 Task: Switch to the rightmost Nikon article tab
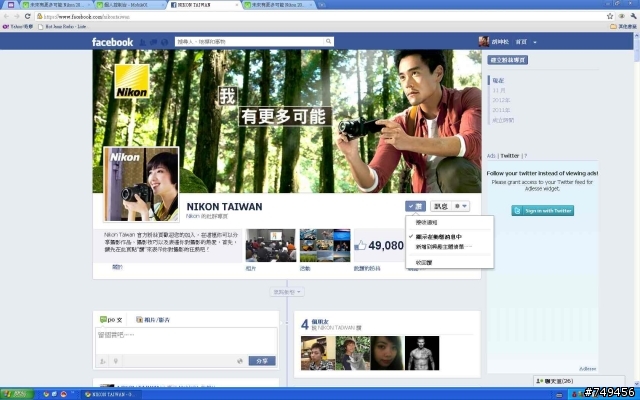[280, 5]
